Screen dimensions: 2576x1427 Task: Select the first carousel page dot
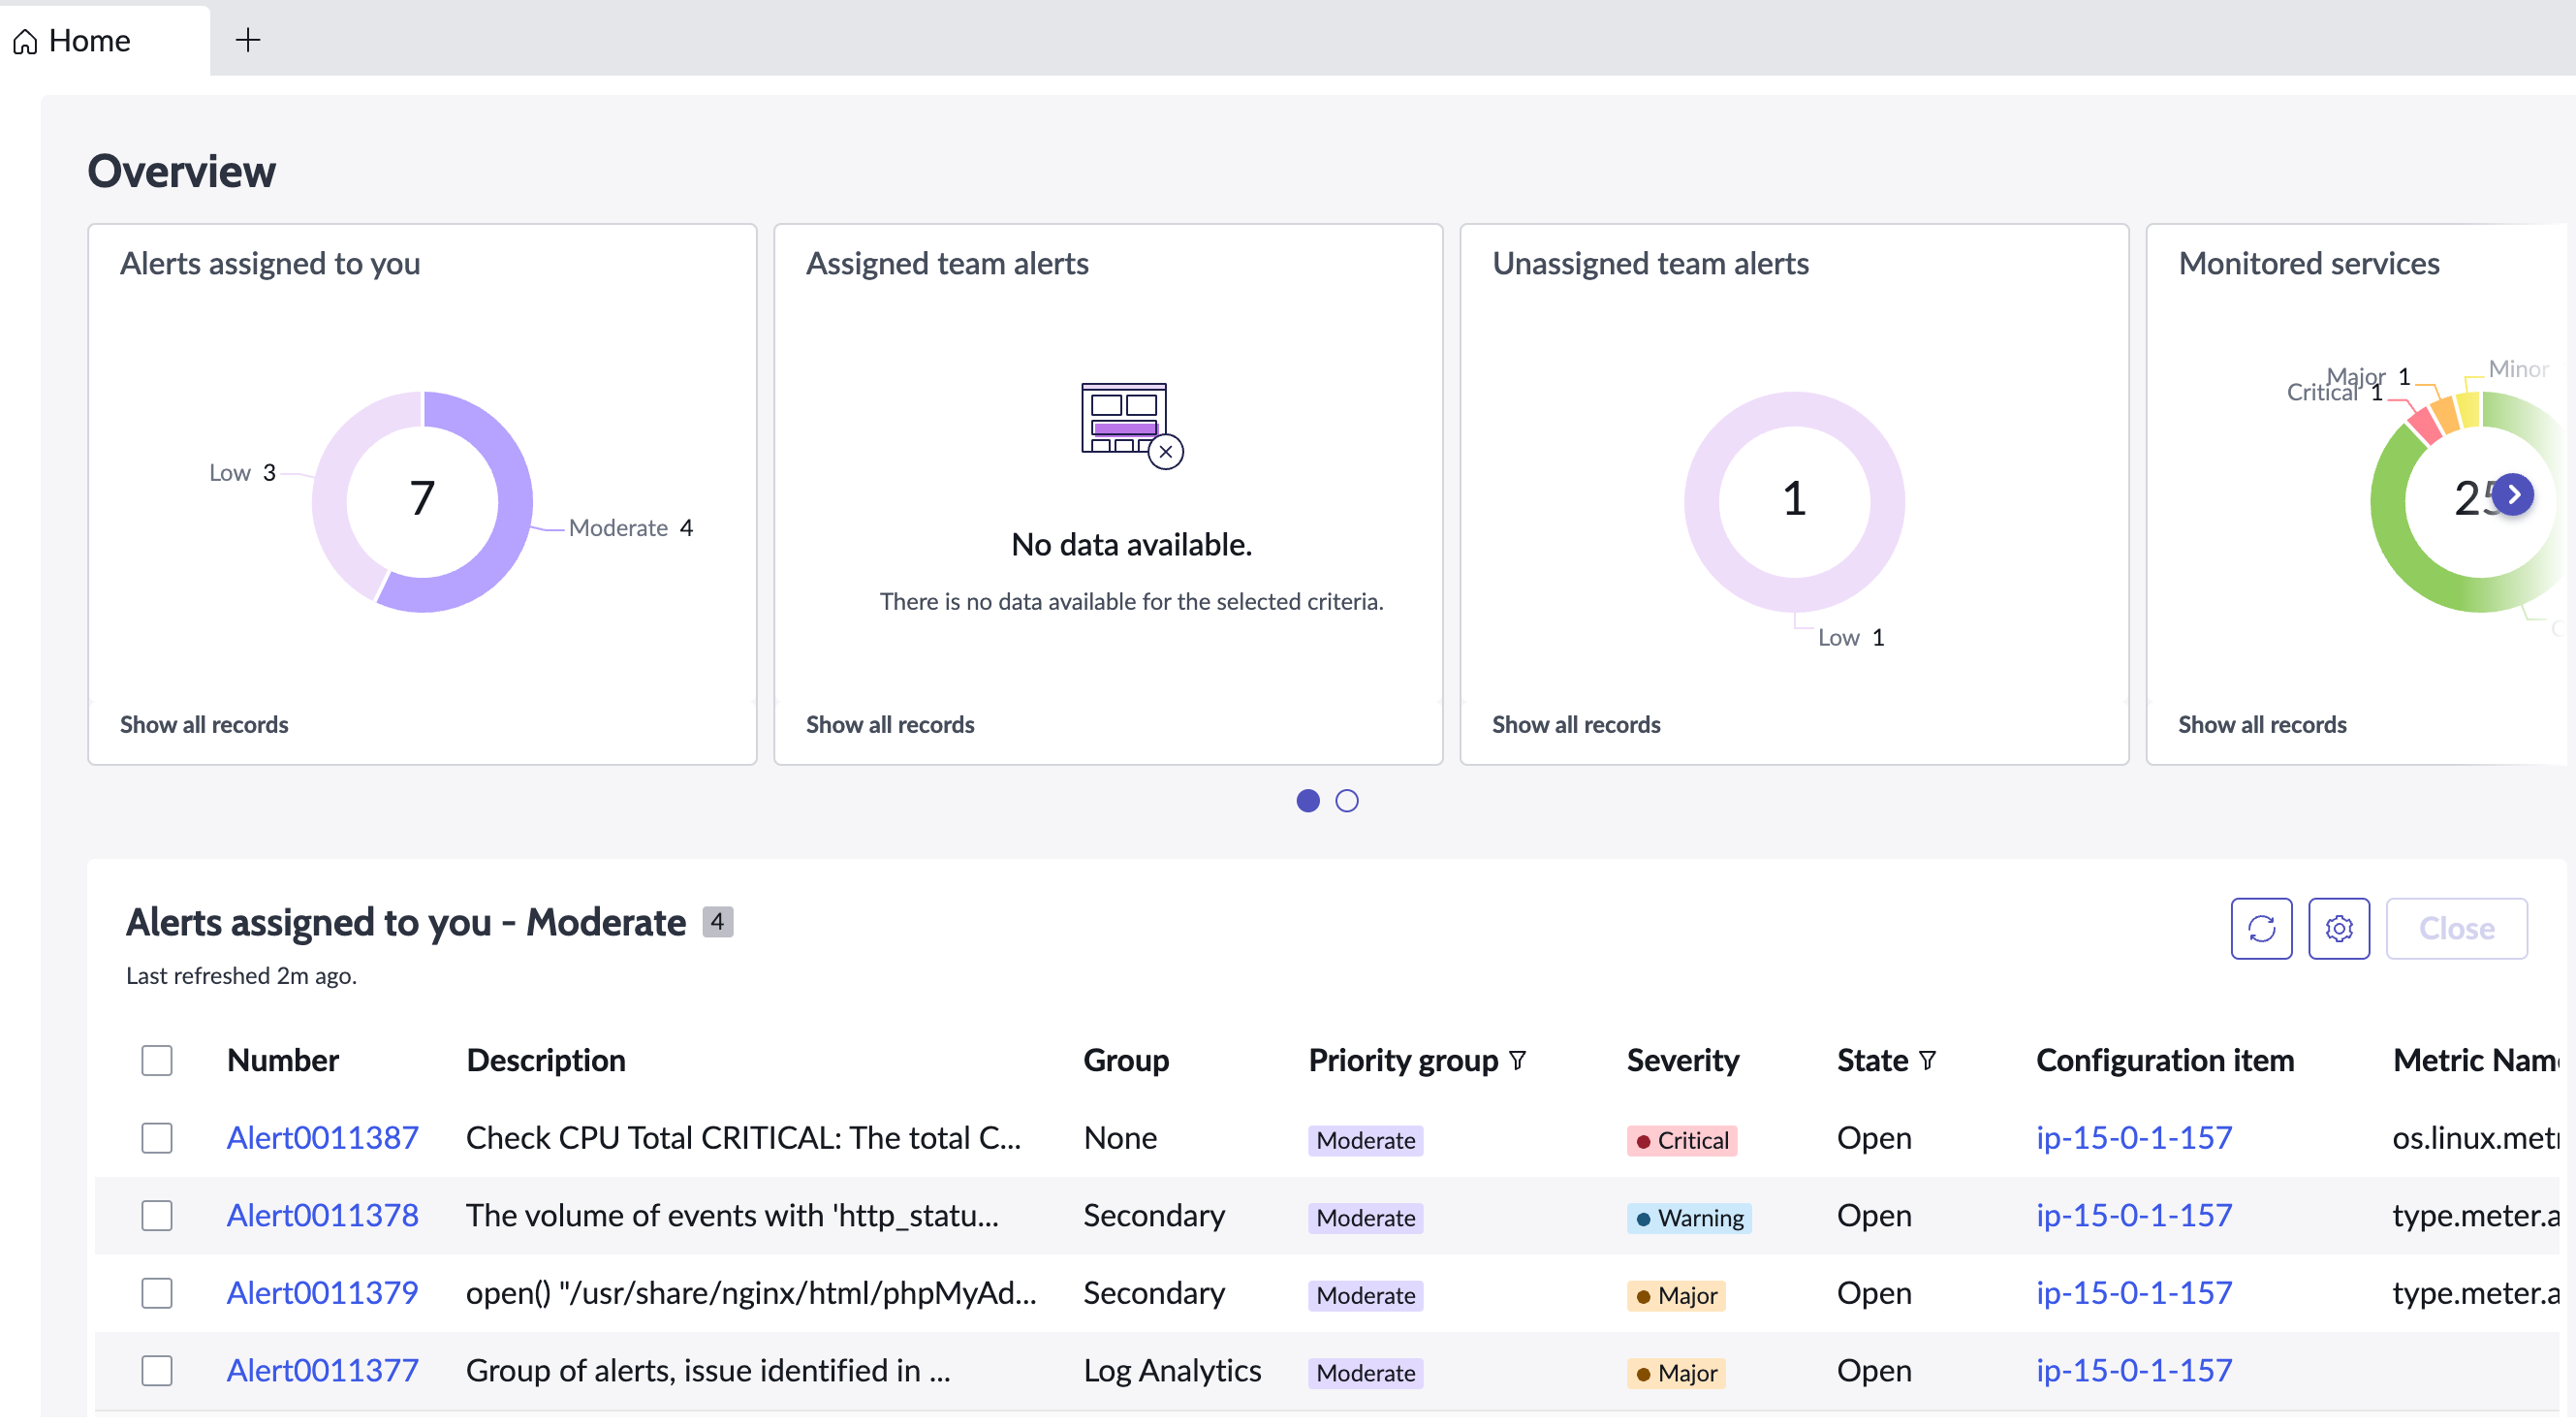[x=1307, y=801]
